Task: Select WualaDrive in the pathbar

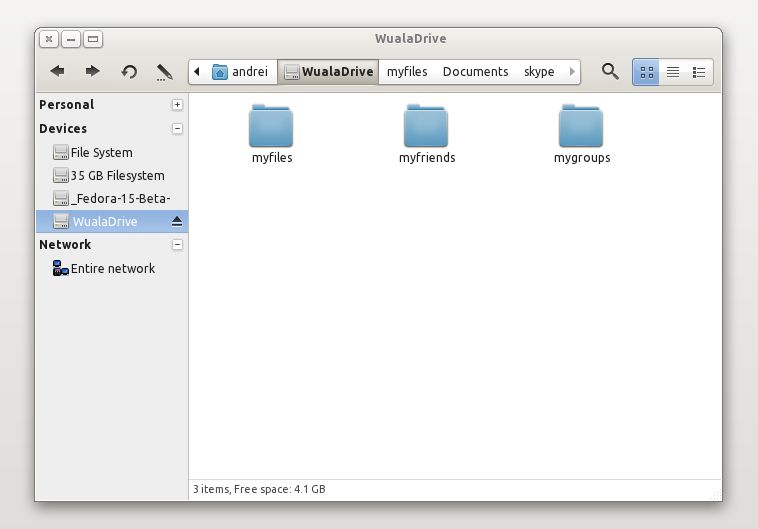Action: coord(328,72)
